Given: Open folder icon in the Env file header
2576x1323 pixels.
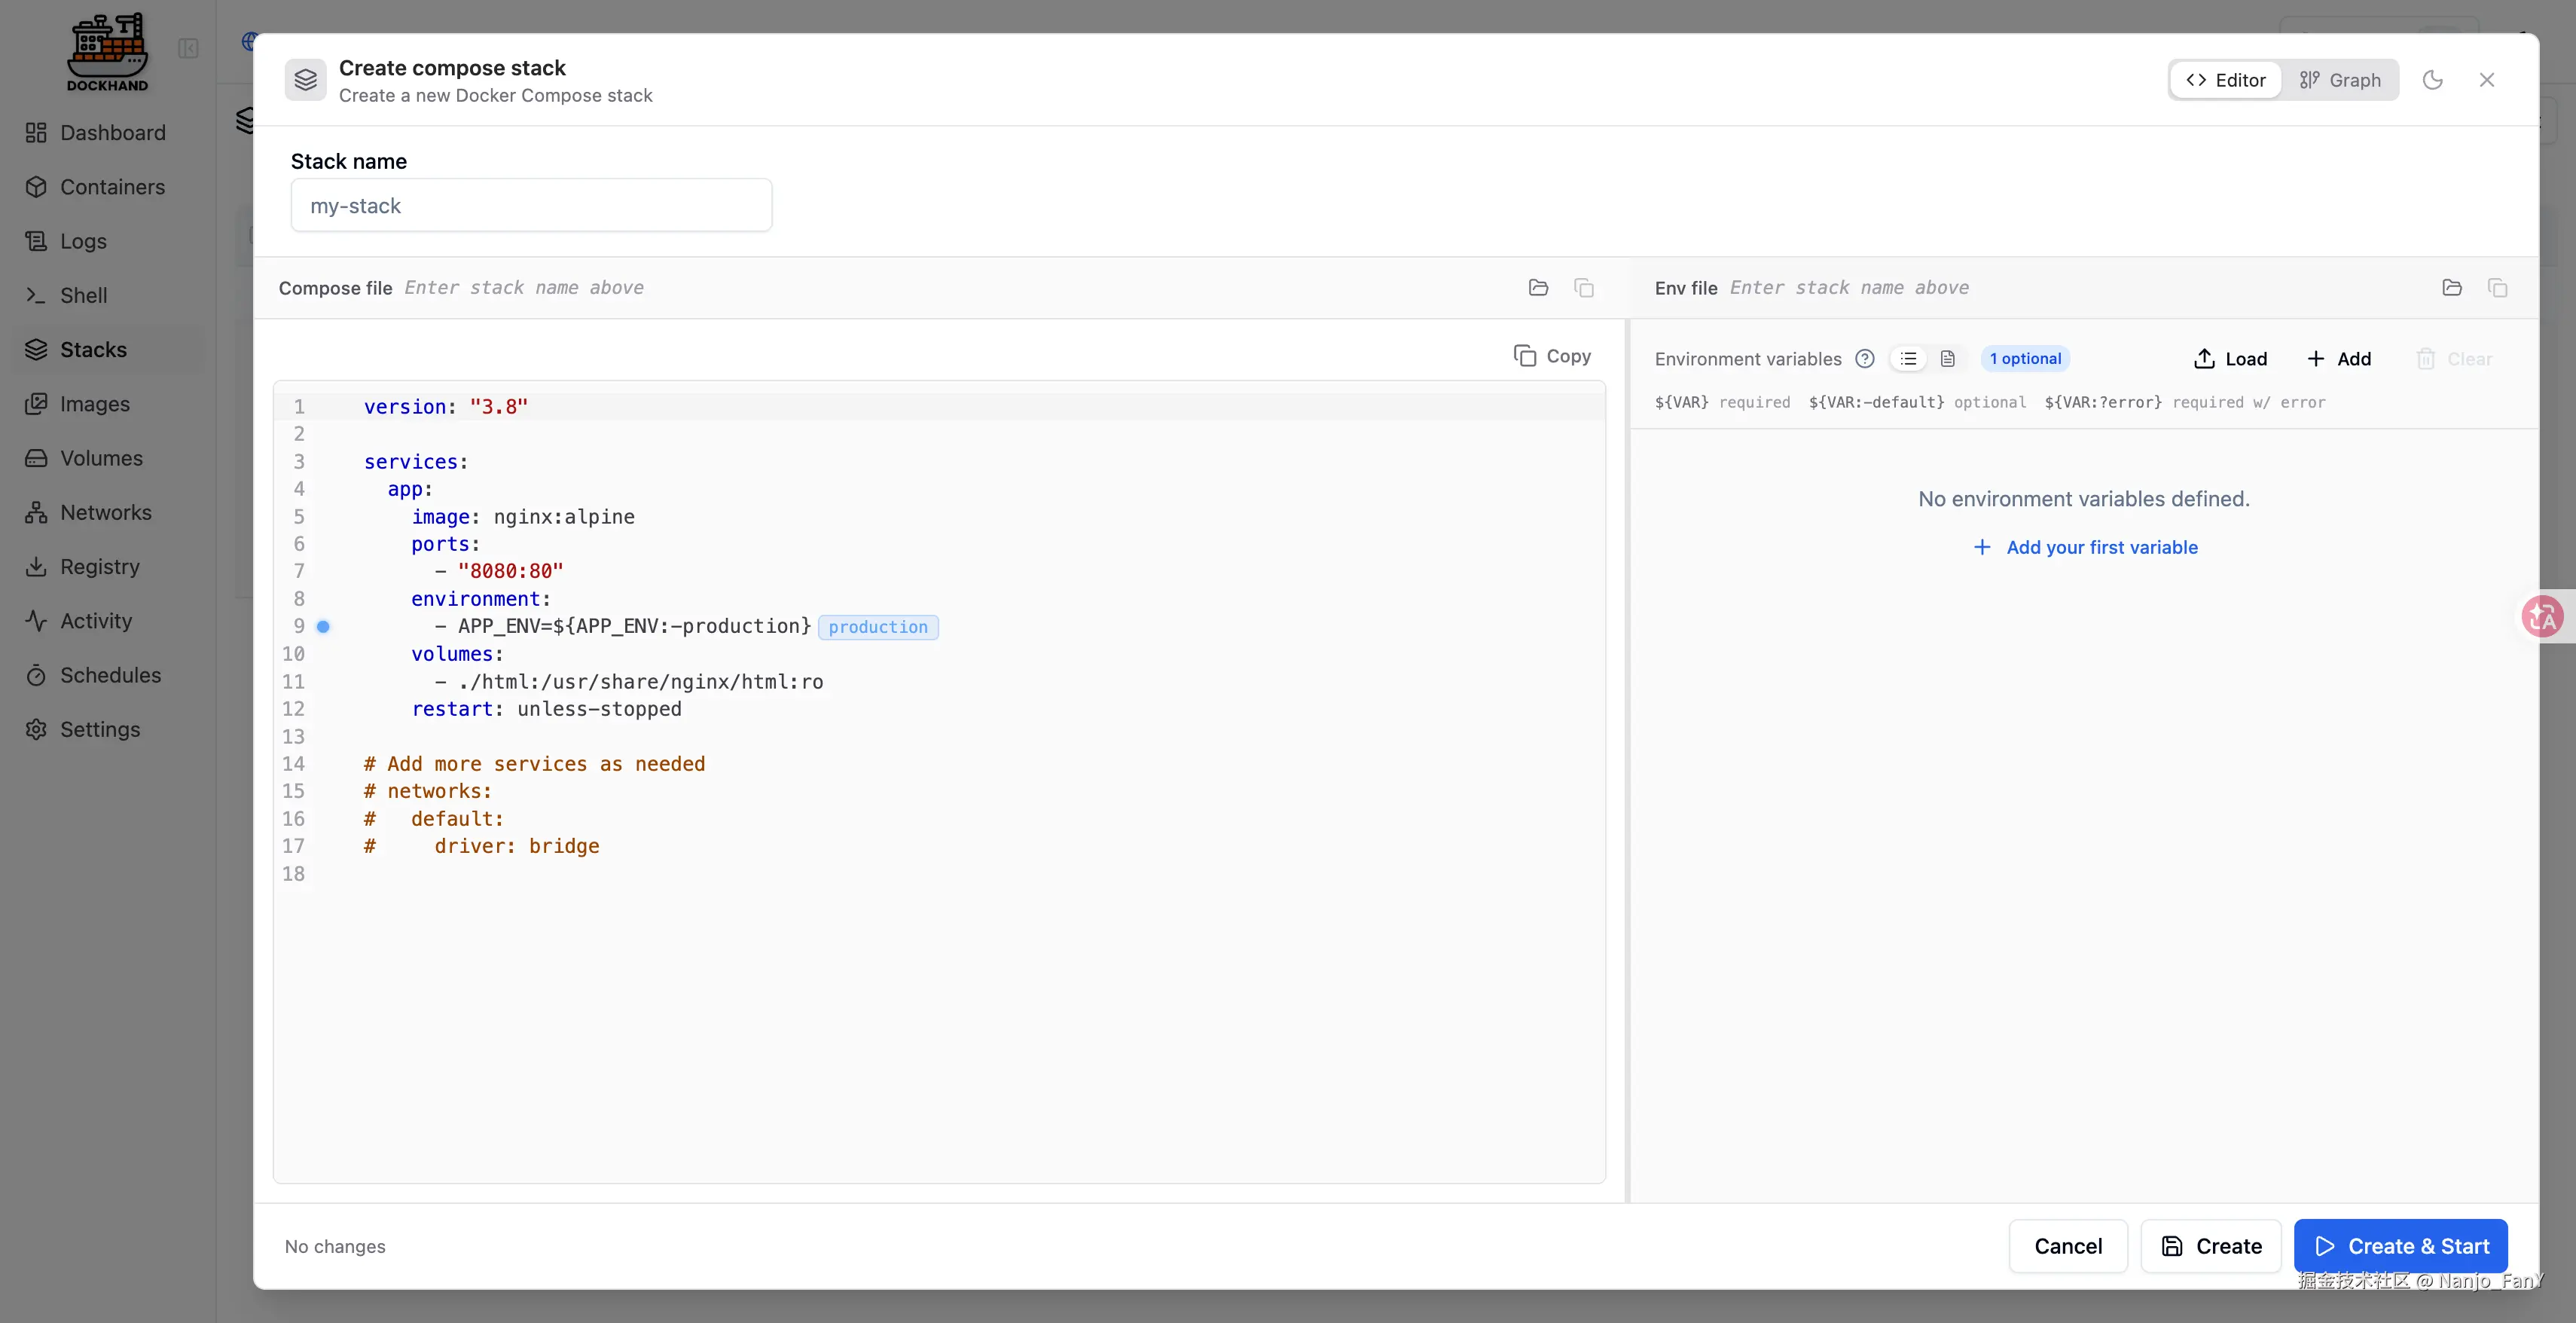Looking at the screenshot, I should [2451, 288].
